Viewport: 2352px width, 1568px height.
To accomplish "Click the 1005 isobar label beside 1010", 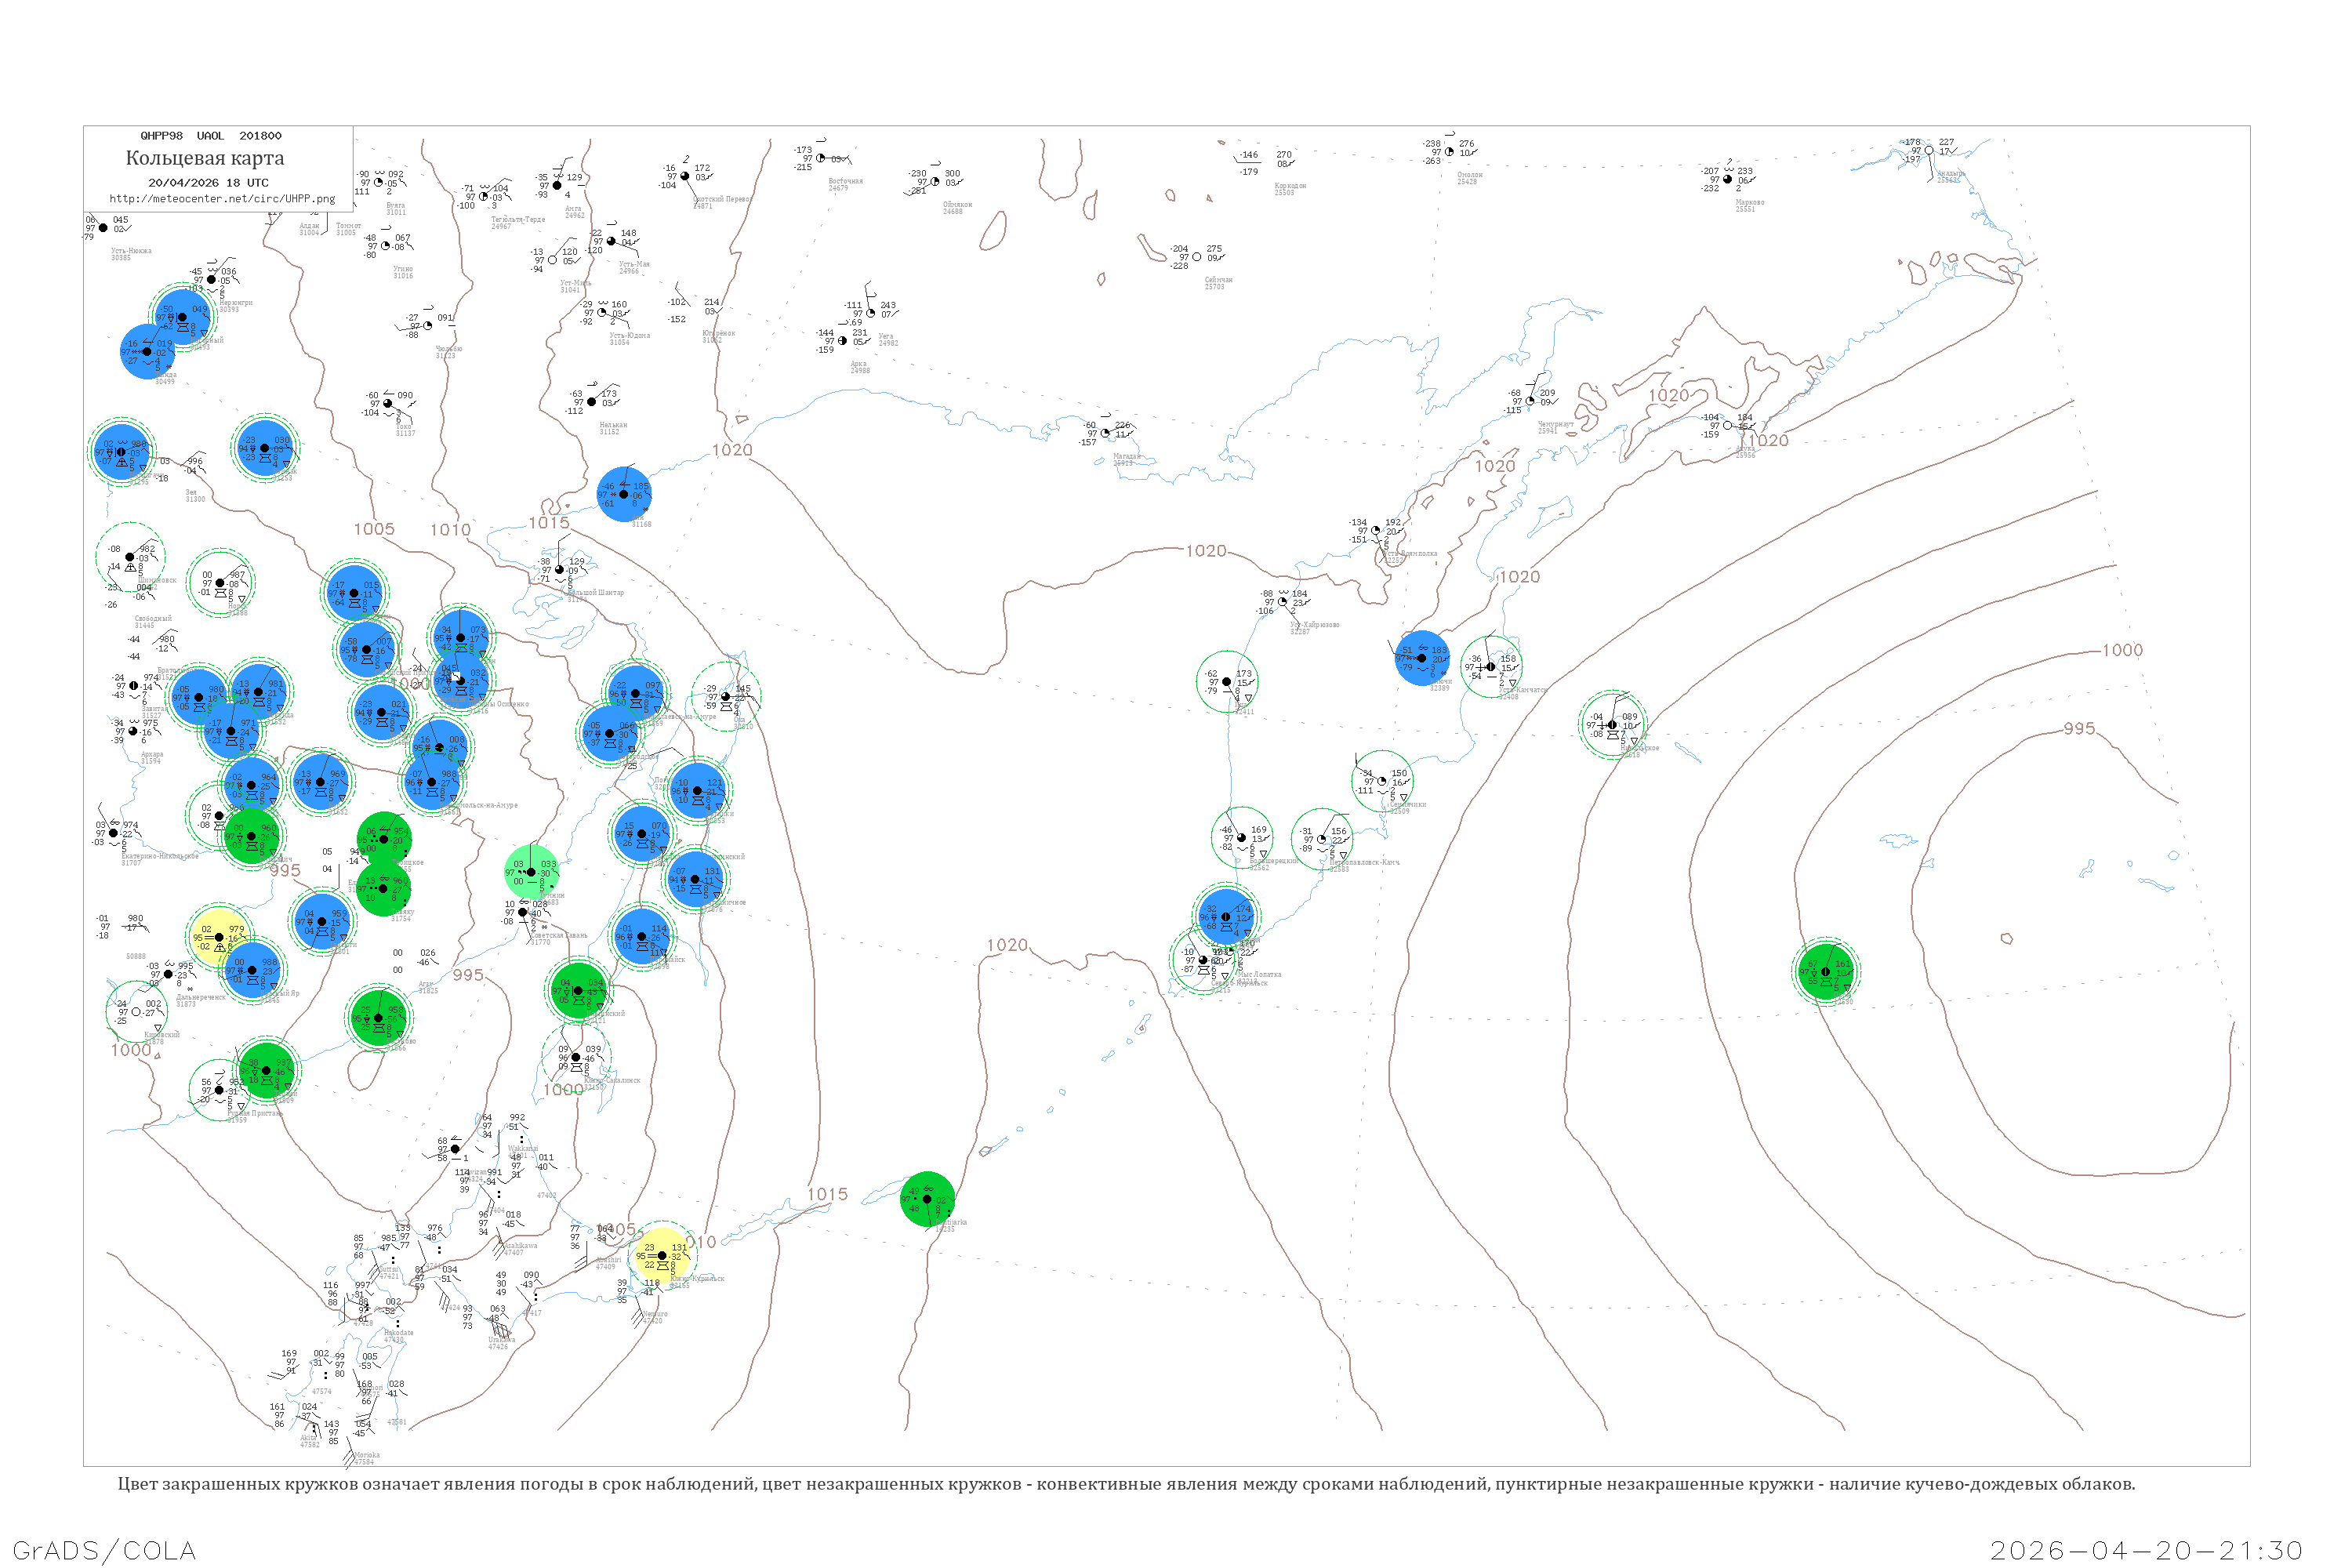I will tap(374, 529).
